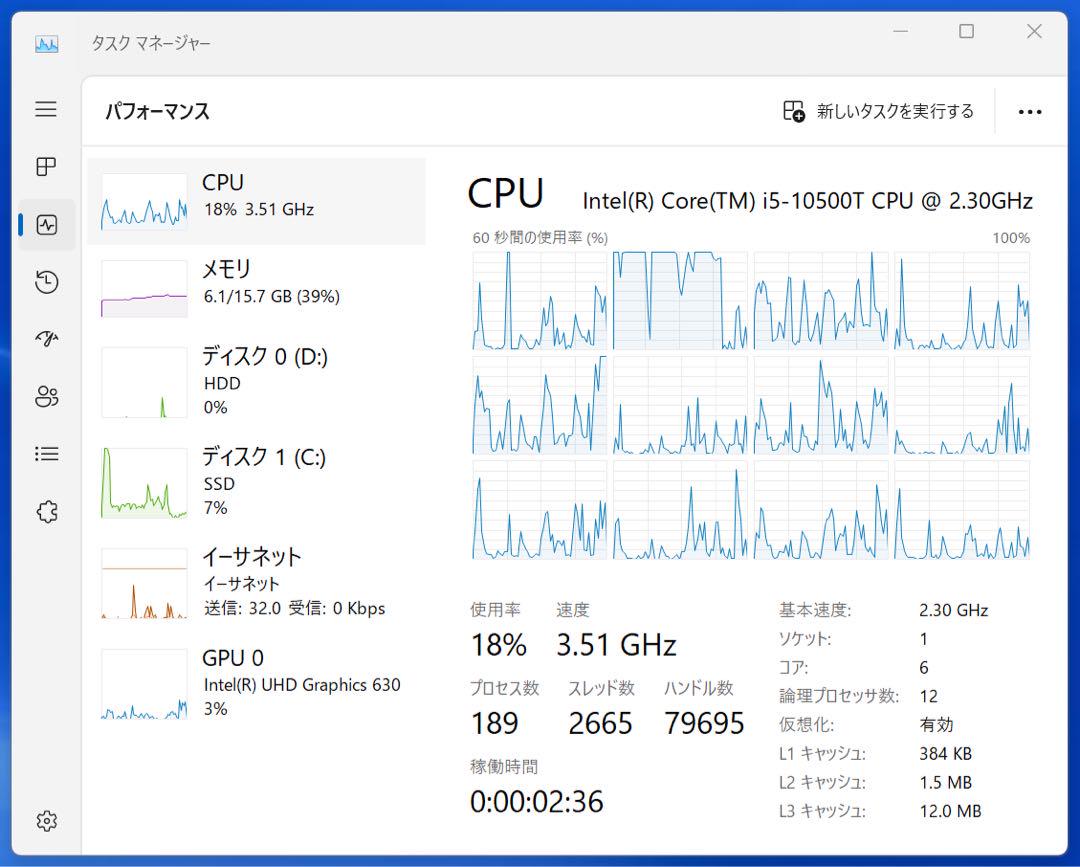Select the CPU item in performance list
1080x867 pixels.
point(256,201)
